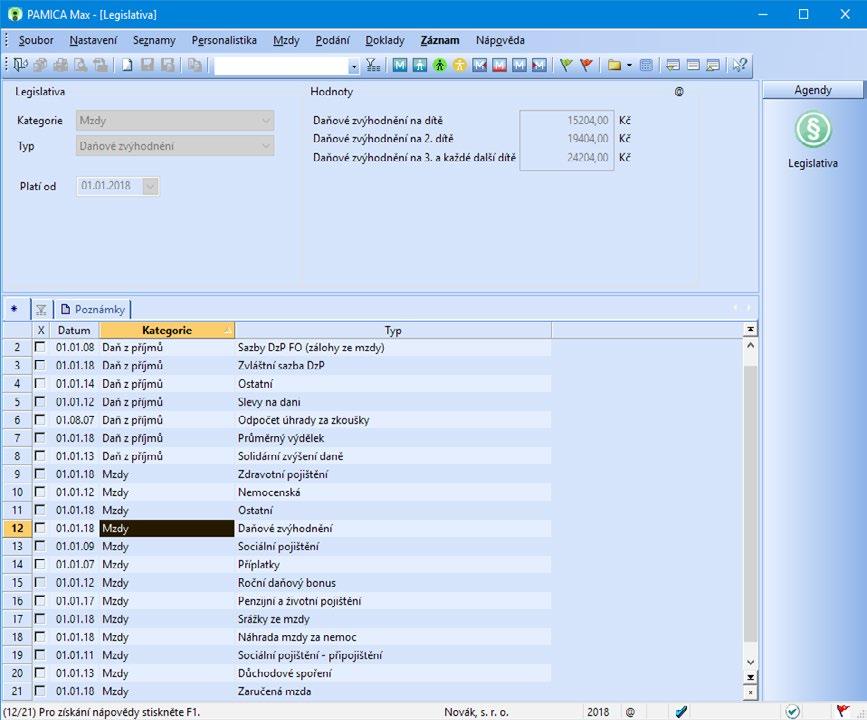Open the Legislativa paragraph icon in Agendy
The image size is (867, 720).
point(813,129)
